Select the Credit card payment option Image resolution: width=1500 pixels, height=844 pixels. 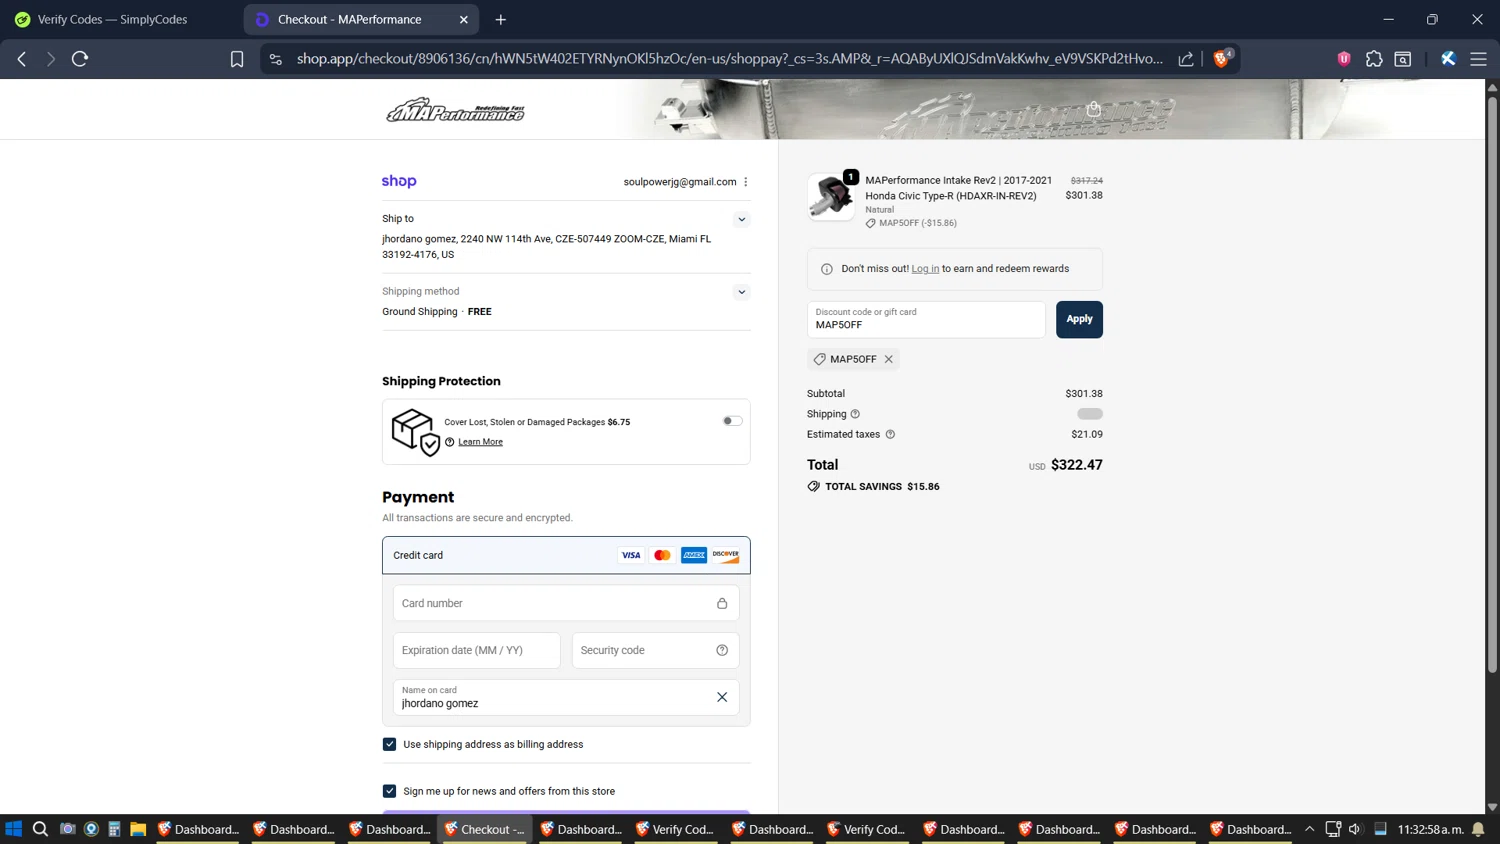click(566, 555)
